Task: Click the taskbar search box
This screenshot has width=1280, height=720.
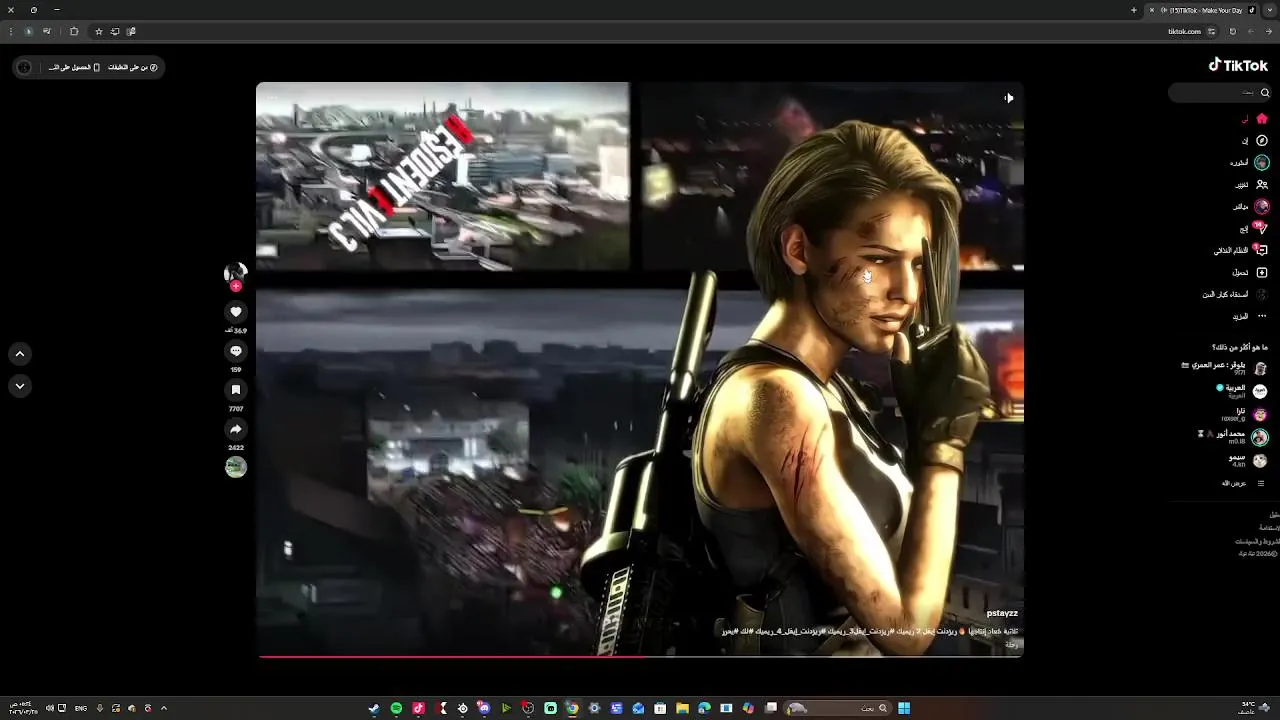Action: pos(840,708)
